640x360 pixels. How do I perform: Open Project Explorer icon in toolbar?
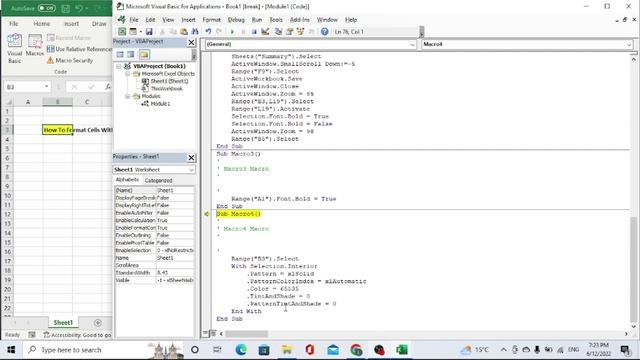pos(279,31)
